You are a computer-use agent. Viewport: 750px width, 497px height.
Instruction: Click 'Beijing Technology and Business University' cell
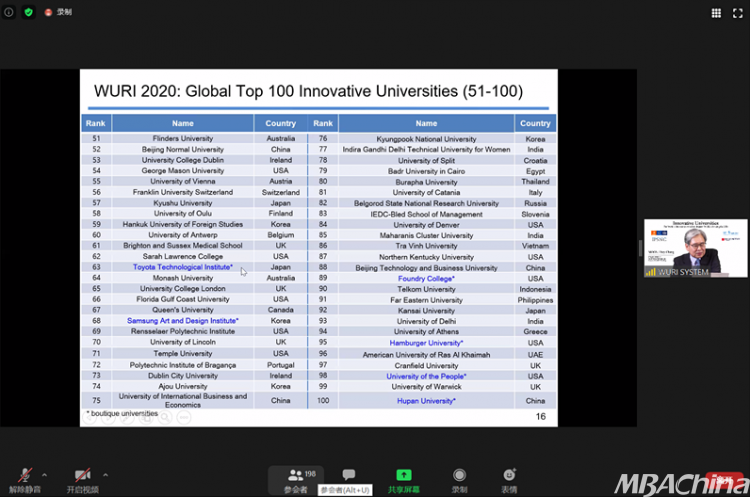coord(426,268)
